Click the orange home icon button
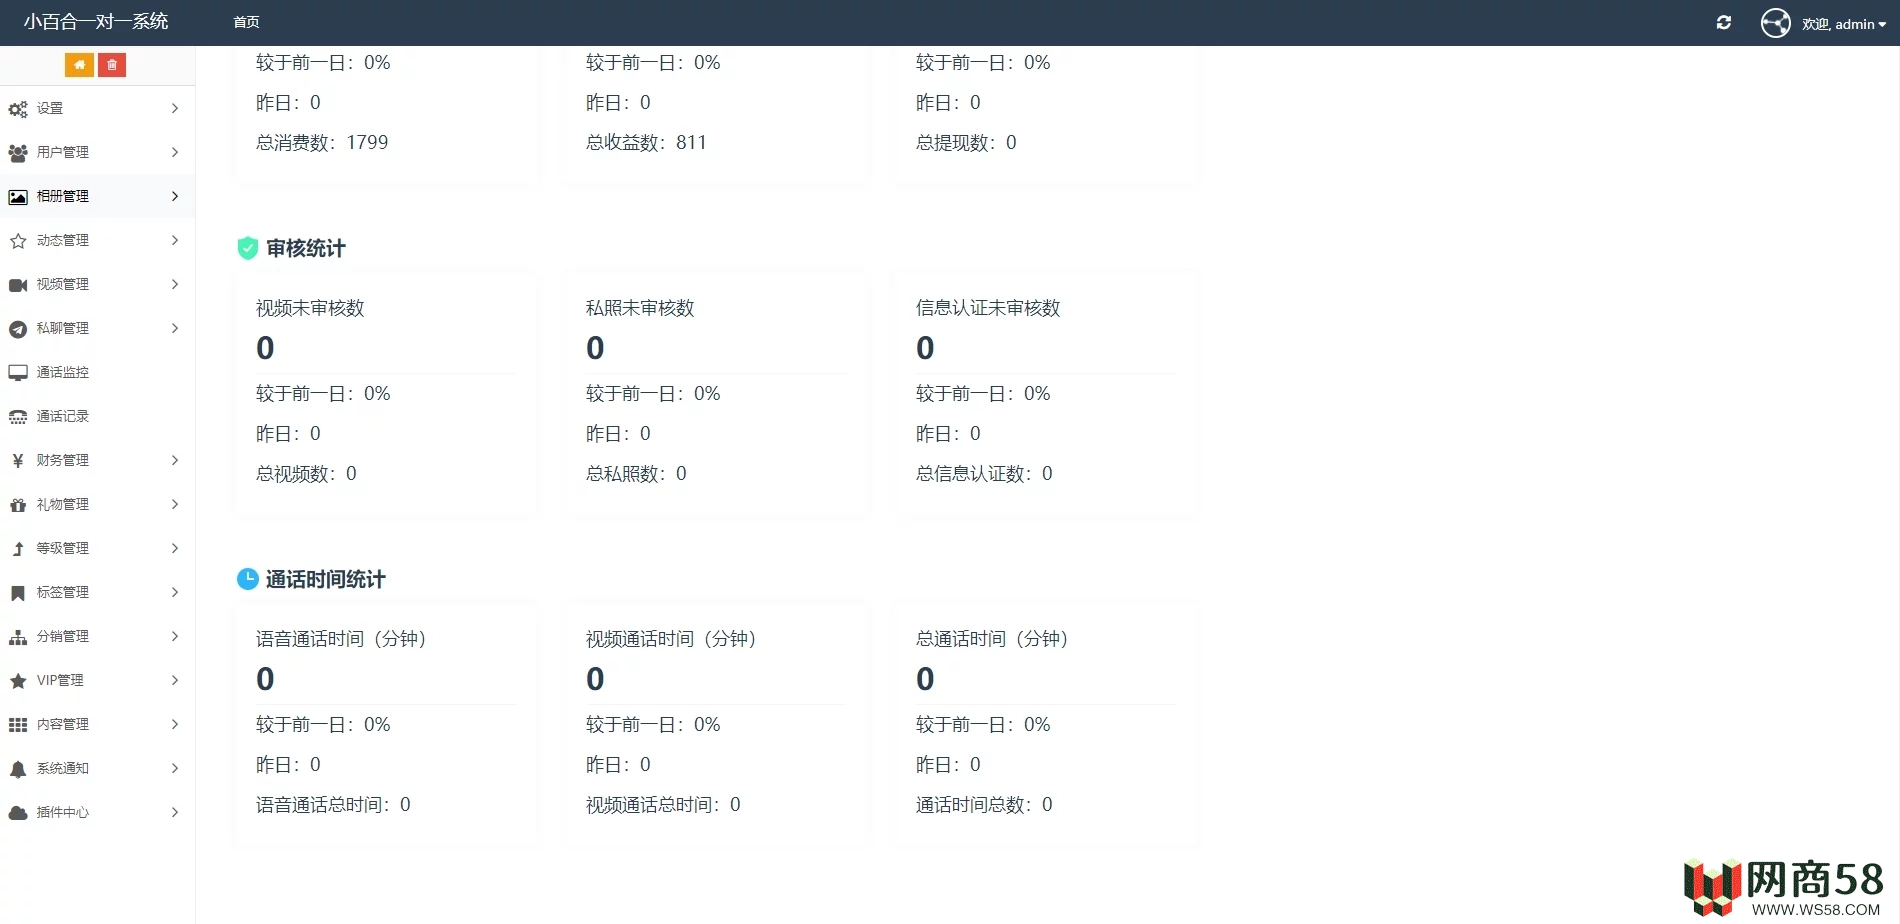 click(x=79, y=65)
